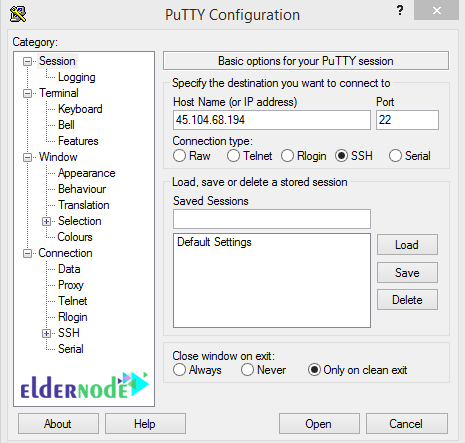Click the Open button
Viewport: 465px width, 443px height.
(319, 424)
